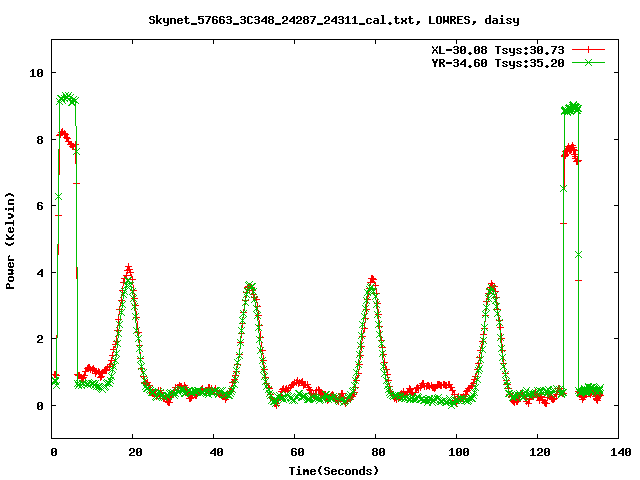Click the y-axis tick label 8
640x480 pixels.
pyautogui.click(x=40, y=140)
